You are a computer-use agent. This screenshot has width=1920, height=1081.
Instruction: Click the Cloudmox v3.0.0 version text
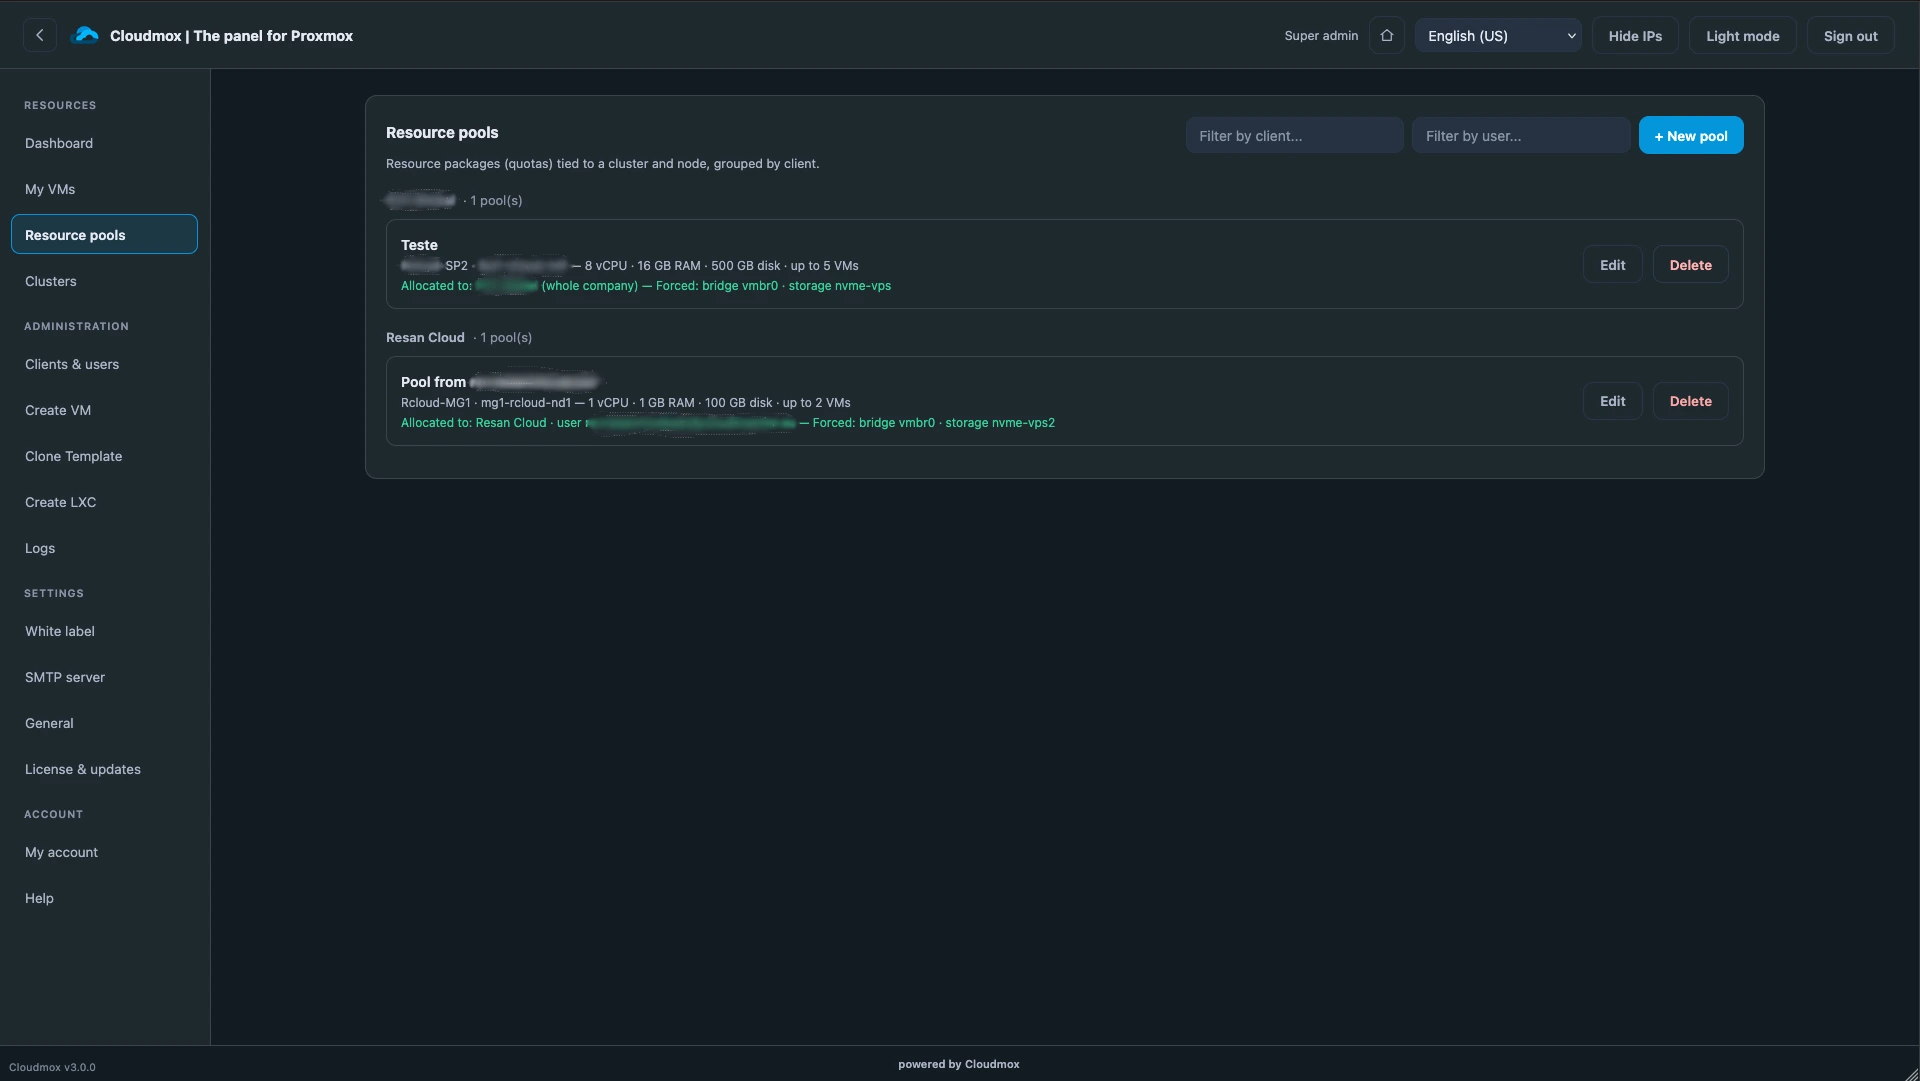[x=52, y=1067]
